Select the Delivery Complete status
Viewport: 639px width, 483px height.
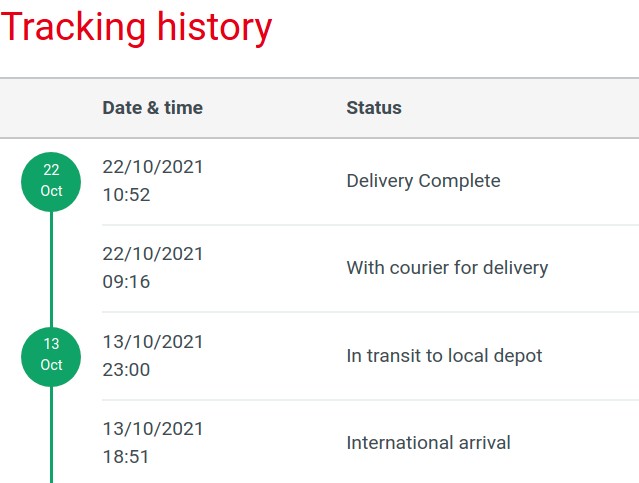423,181
